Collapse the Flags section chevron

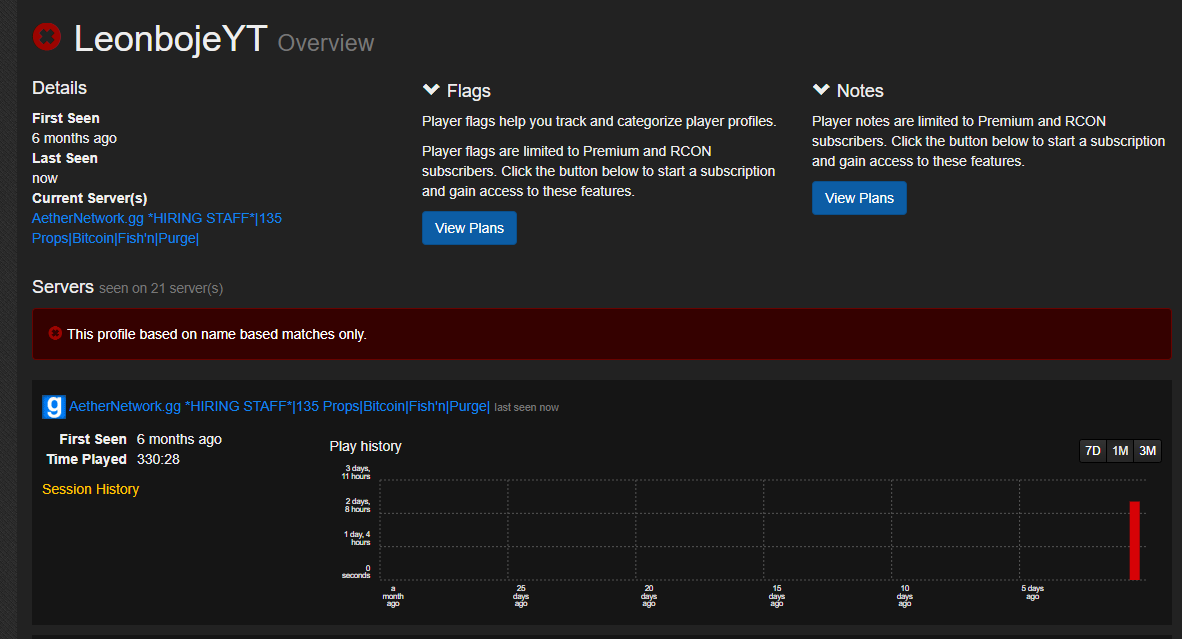pos(431,90)
